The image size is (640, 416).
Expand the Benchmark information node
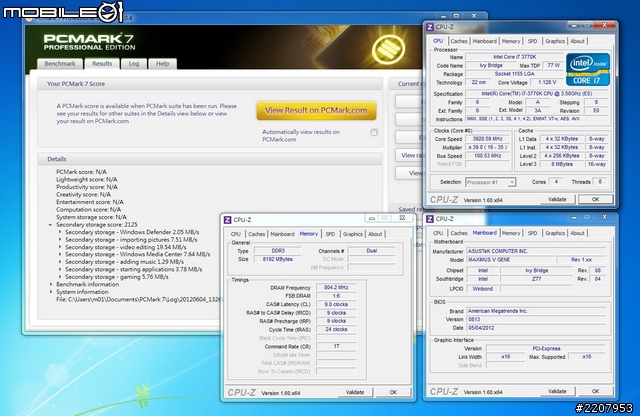point(51,285)
